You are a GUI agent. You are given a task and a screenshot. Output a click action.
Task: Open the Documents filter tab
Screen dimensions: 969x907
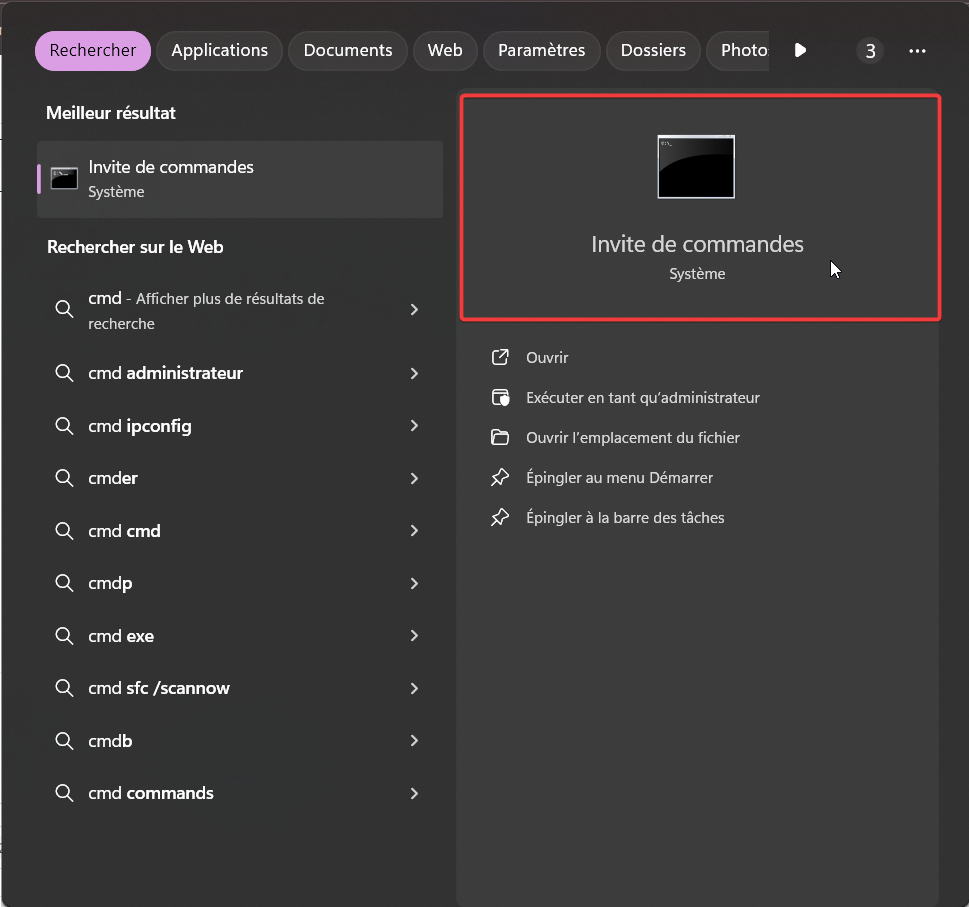pos(348,51)
